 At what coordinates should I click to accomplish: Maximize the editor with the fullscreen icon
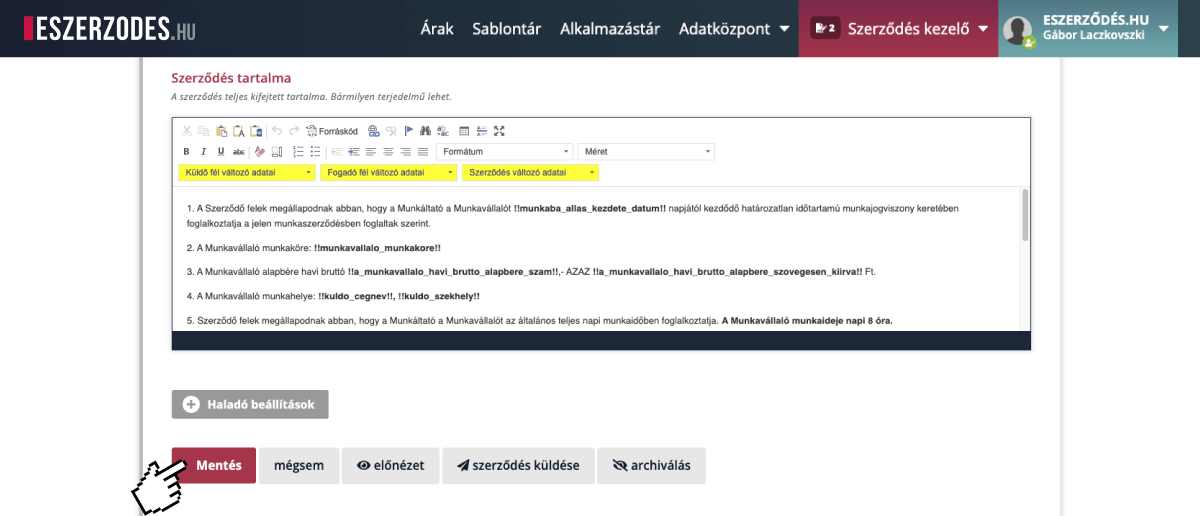499,131
